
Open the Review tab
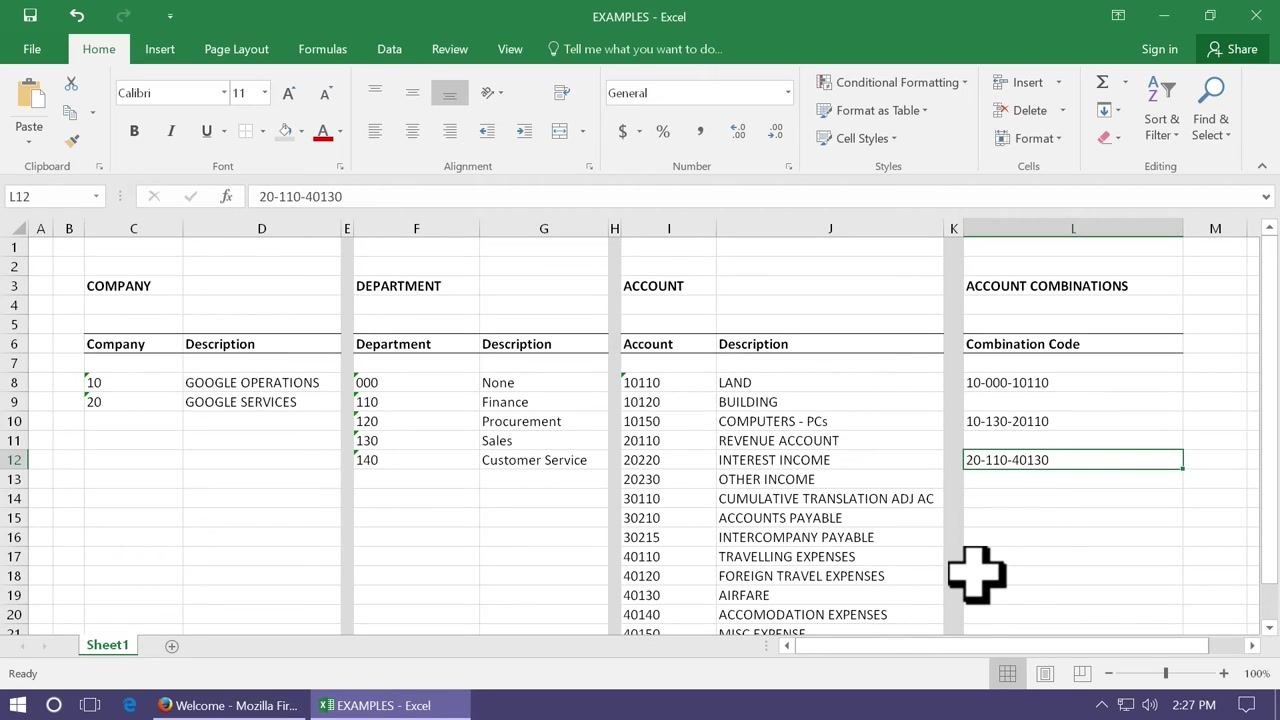tap(449, 49)
